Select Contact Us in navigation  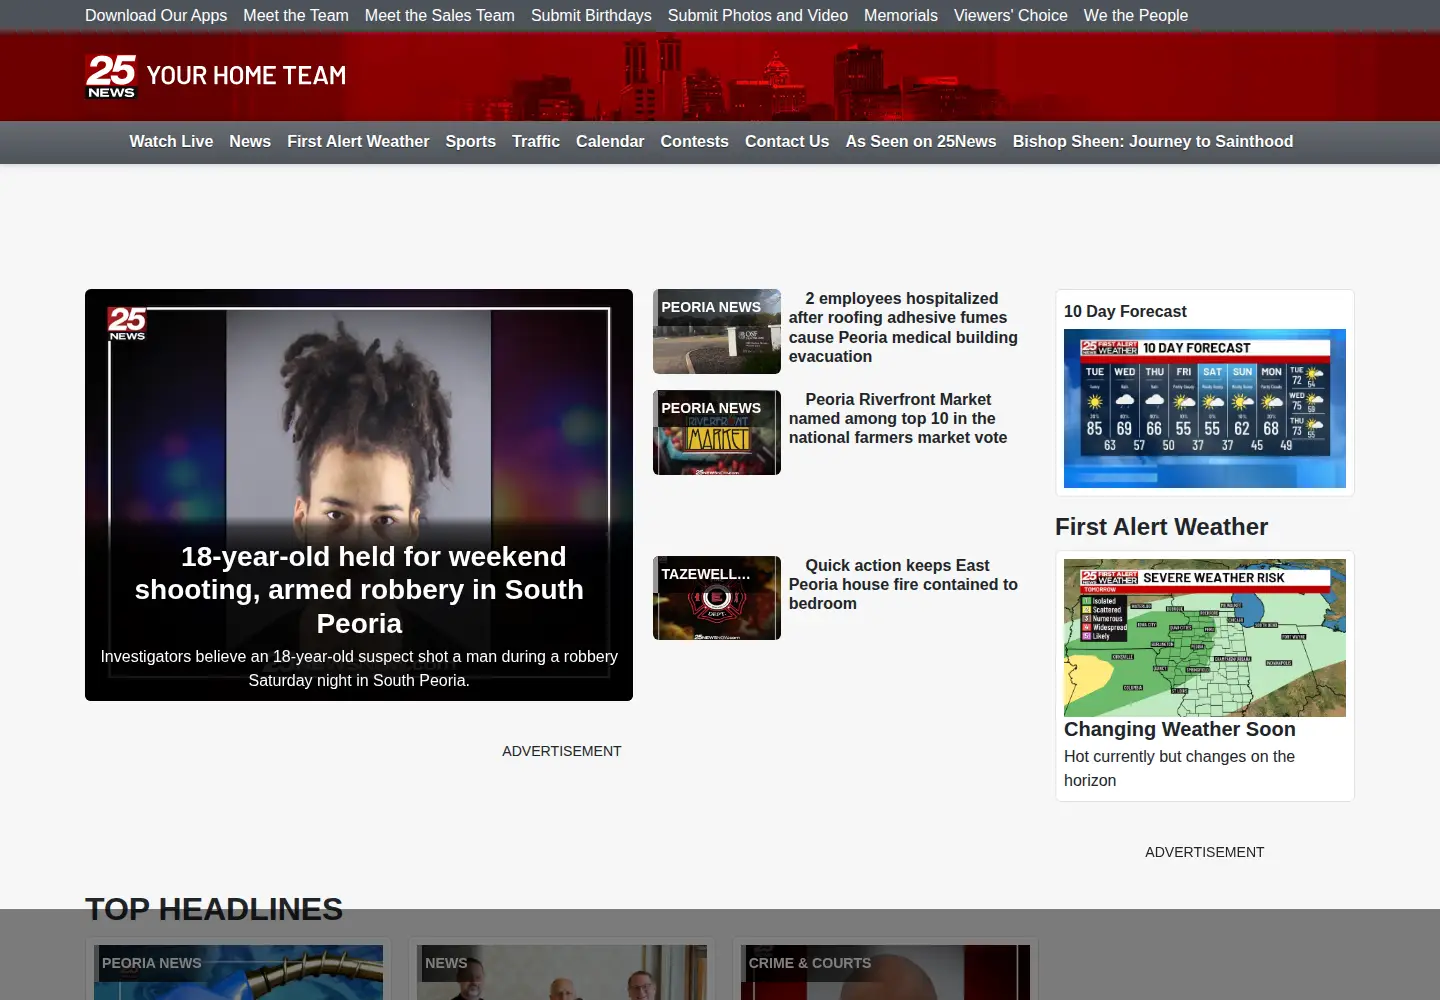pos(787,142)
